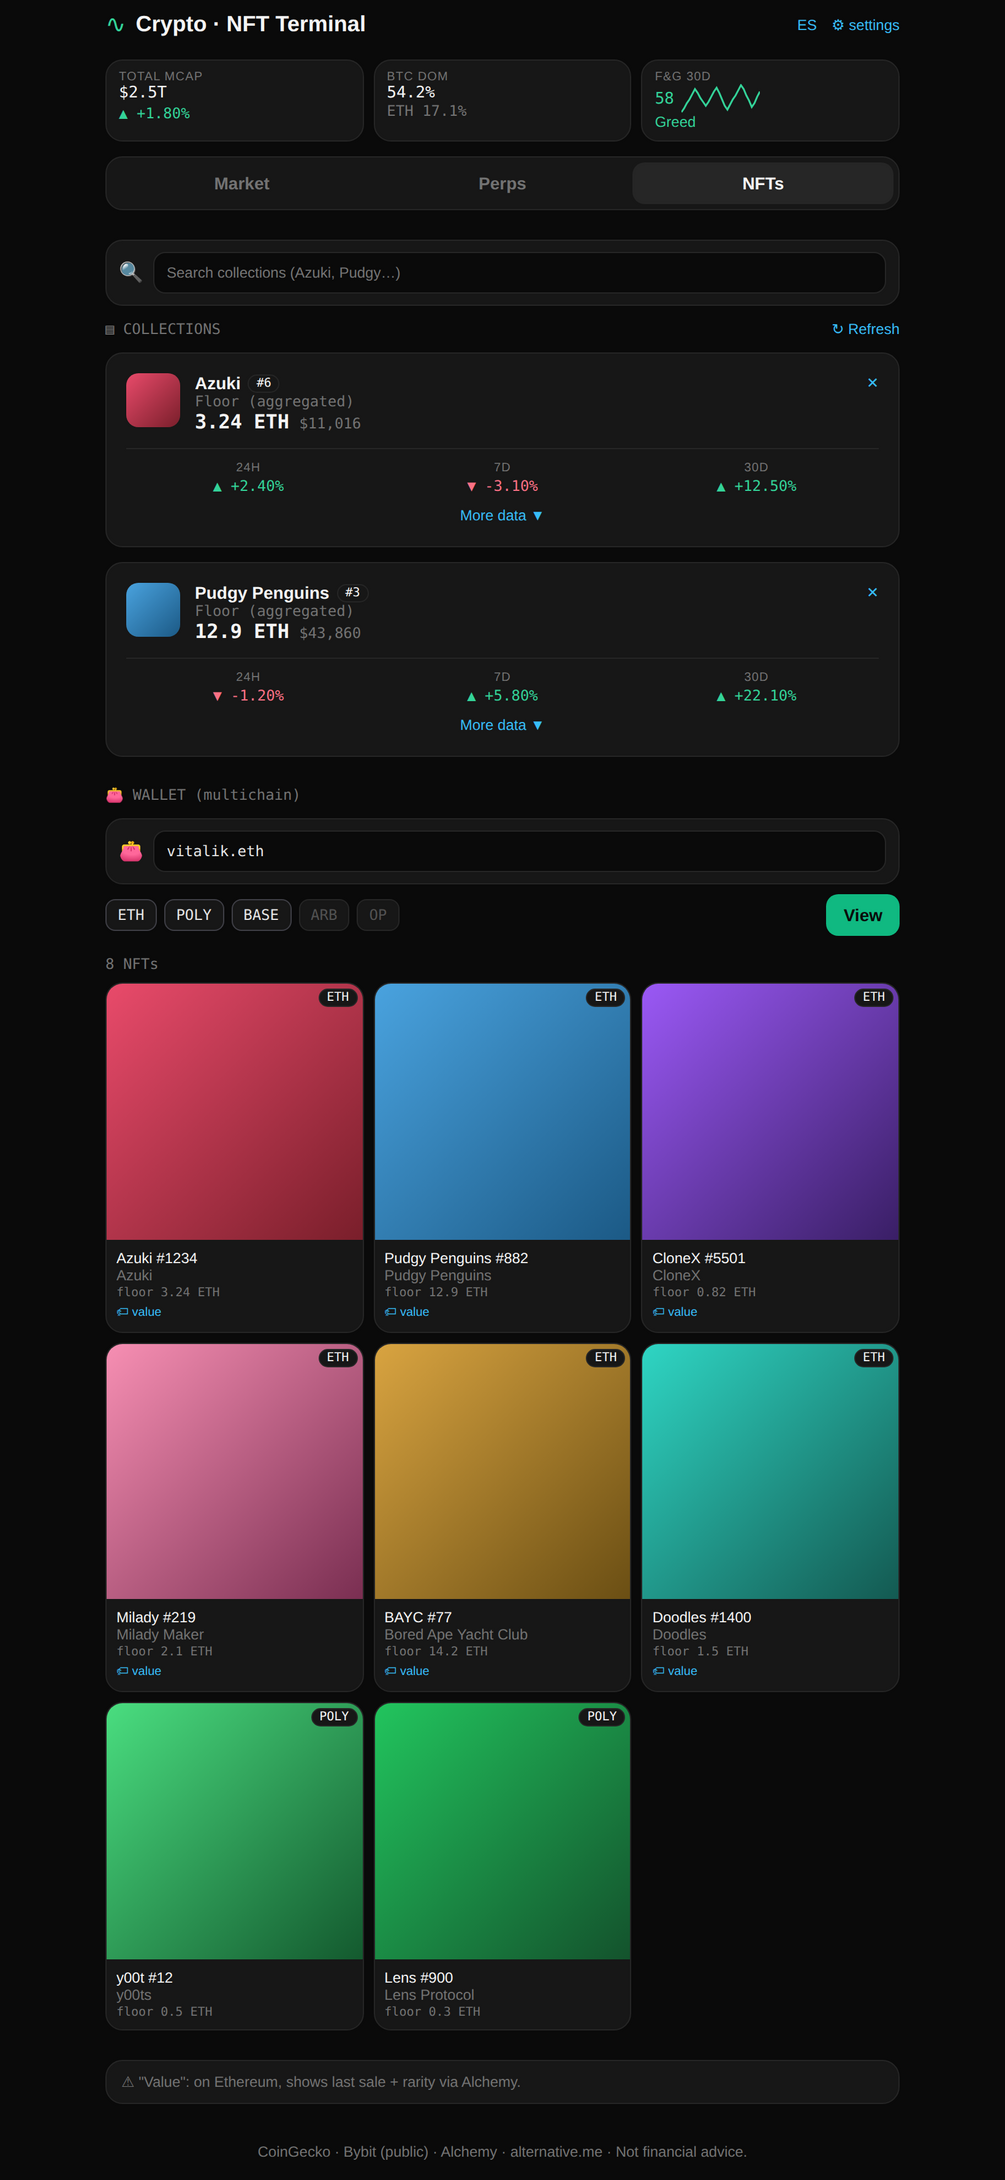
Task: Click the purse icon beside wallet input
Action: (131, 851)
